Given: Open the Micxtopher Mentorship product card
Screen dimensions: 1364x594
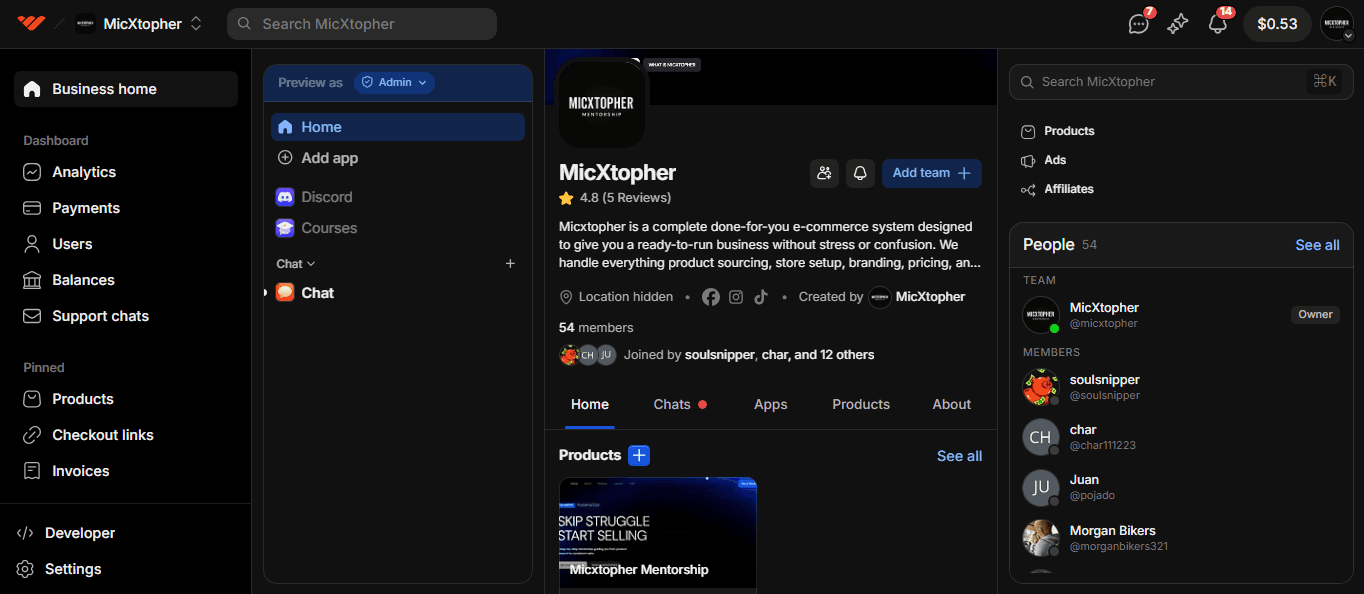Looking at the screenshot, I should coord(658,535).
